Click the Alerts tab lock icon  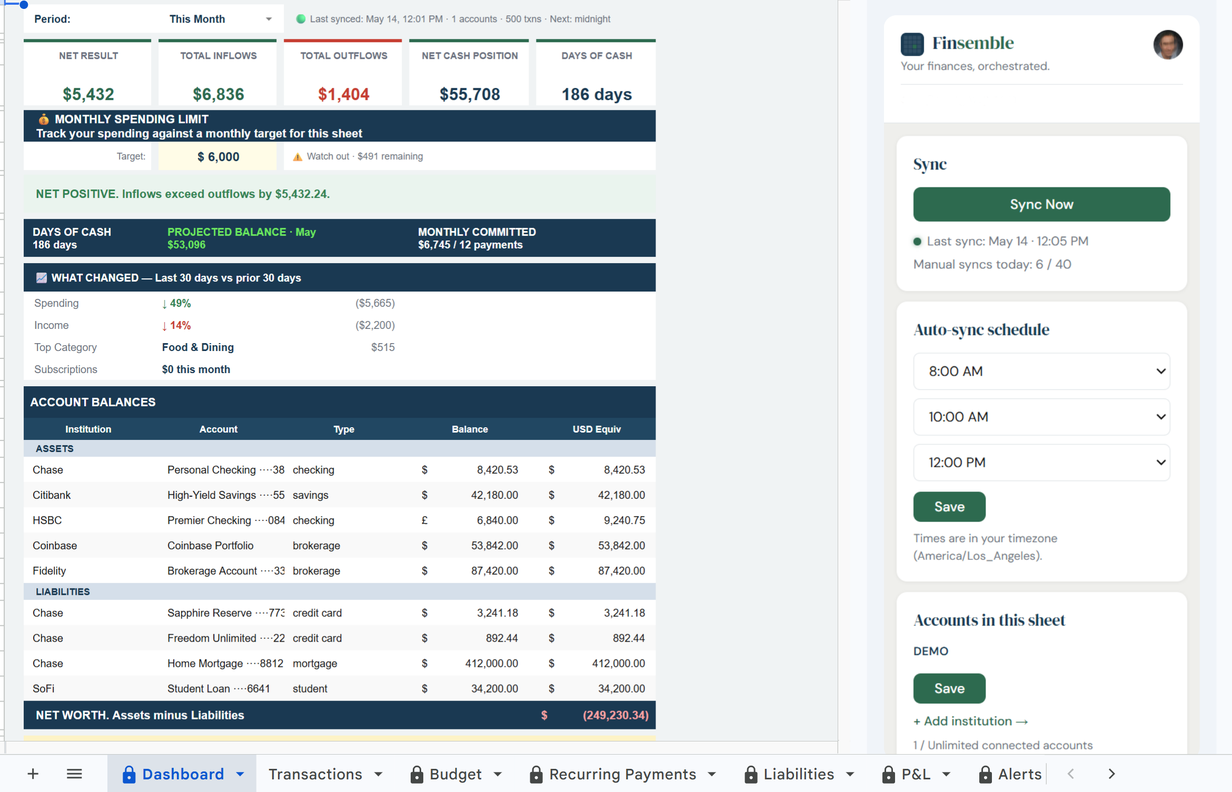[x=985, y=774]
